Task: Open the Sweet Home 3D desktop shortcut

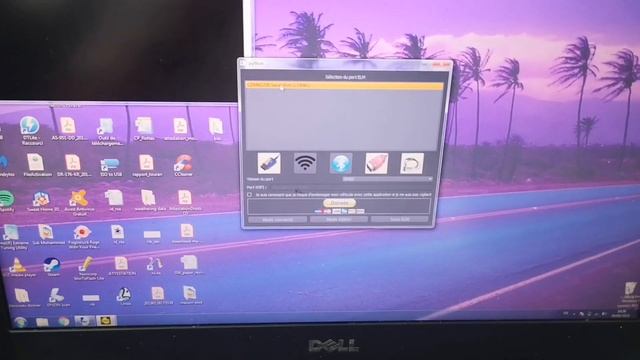Action: (42, 201)
